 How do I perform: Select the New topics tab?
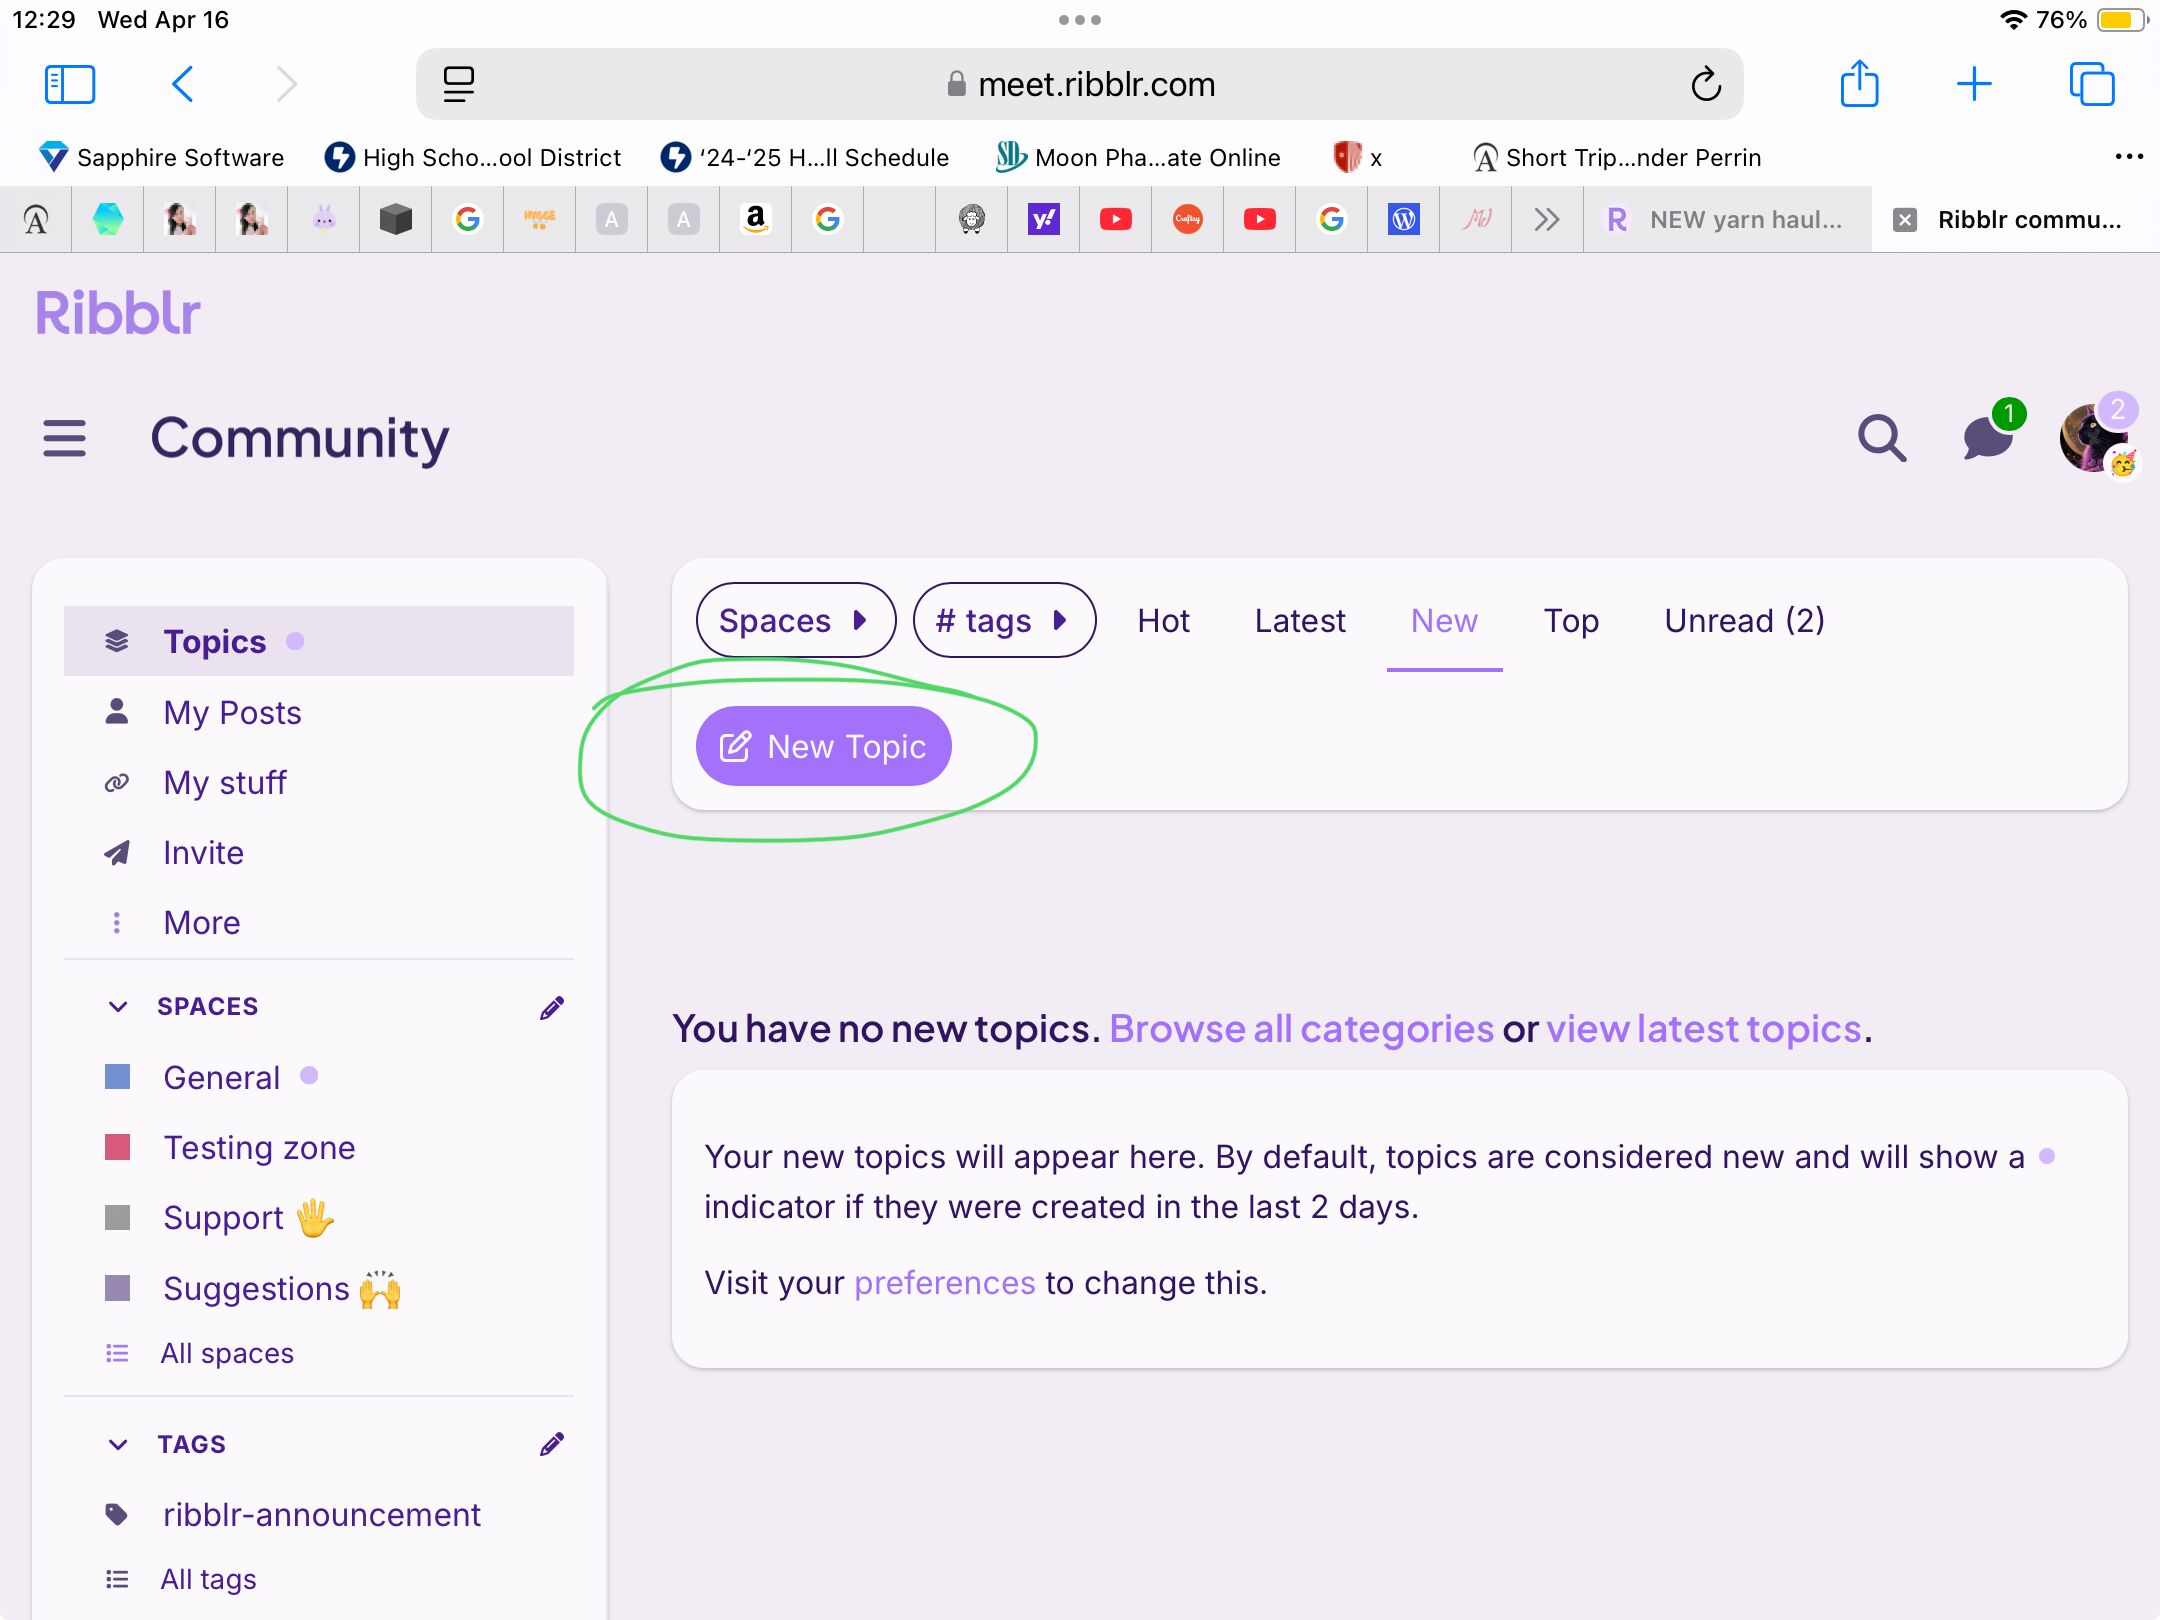pyautogui.click(x=1444, y=620)
